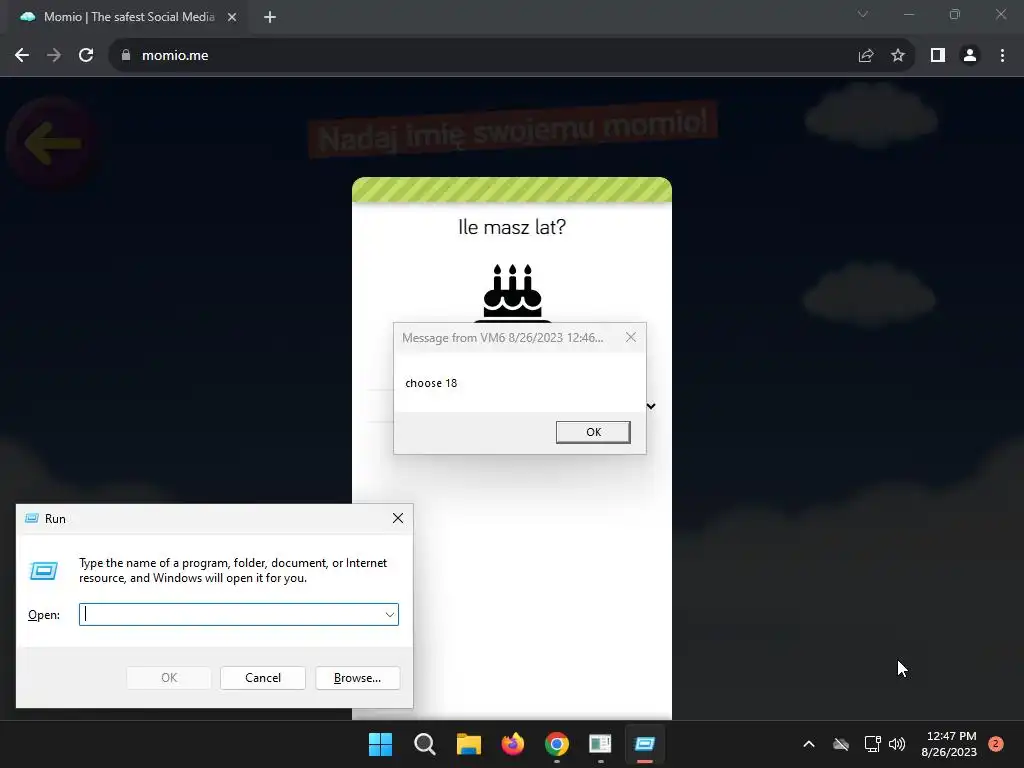Click the 'Ile masz lat?' heading
The height and width of the screenshot is (768, 1024).
point(512,227)
